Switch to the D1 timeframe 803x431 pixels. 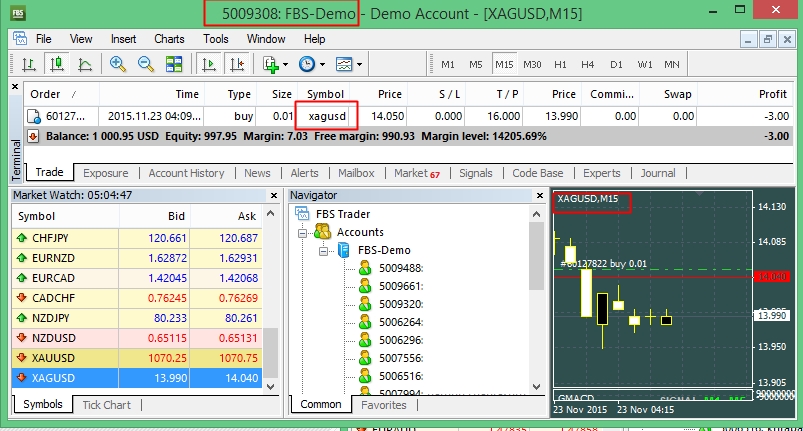[616, 64]
